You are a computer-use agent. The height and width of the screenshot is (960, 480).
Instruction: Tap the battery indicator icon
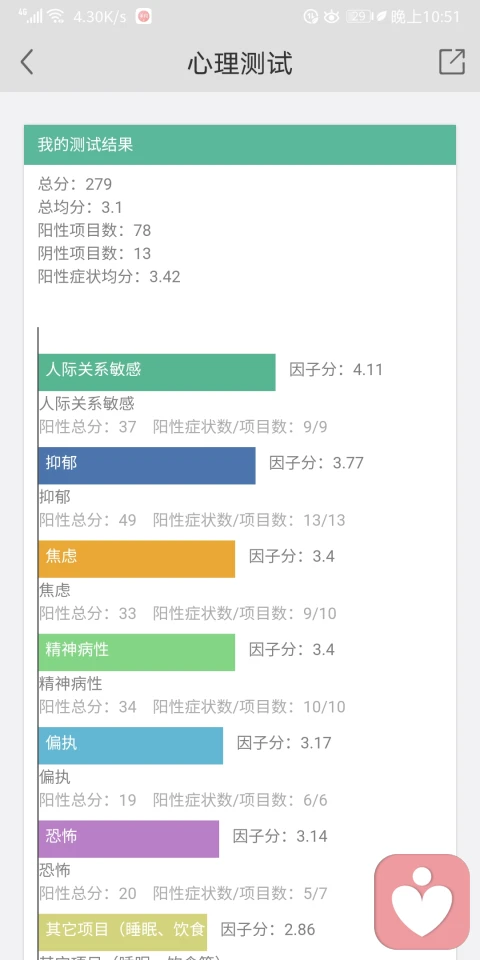pyautogui.click(x=359, y=17)
